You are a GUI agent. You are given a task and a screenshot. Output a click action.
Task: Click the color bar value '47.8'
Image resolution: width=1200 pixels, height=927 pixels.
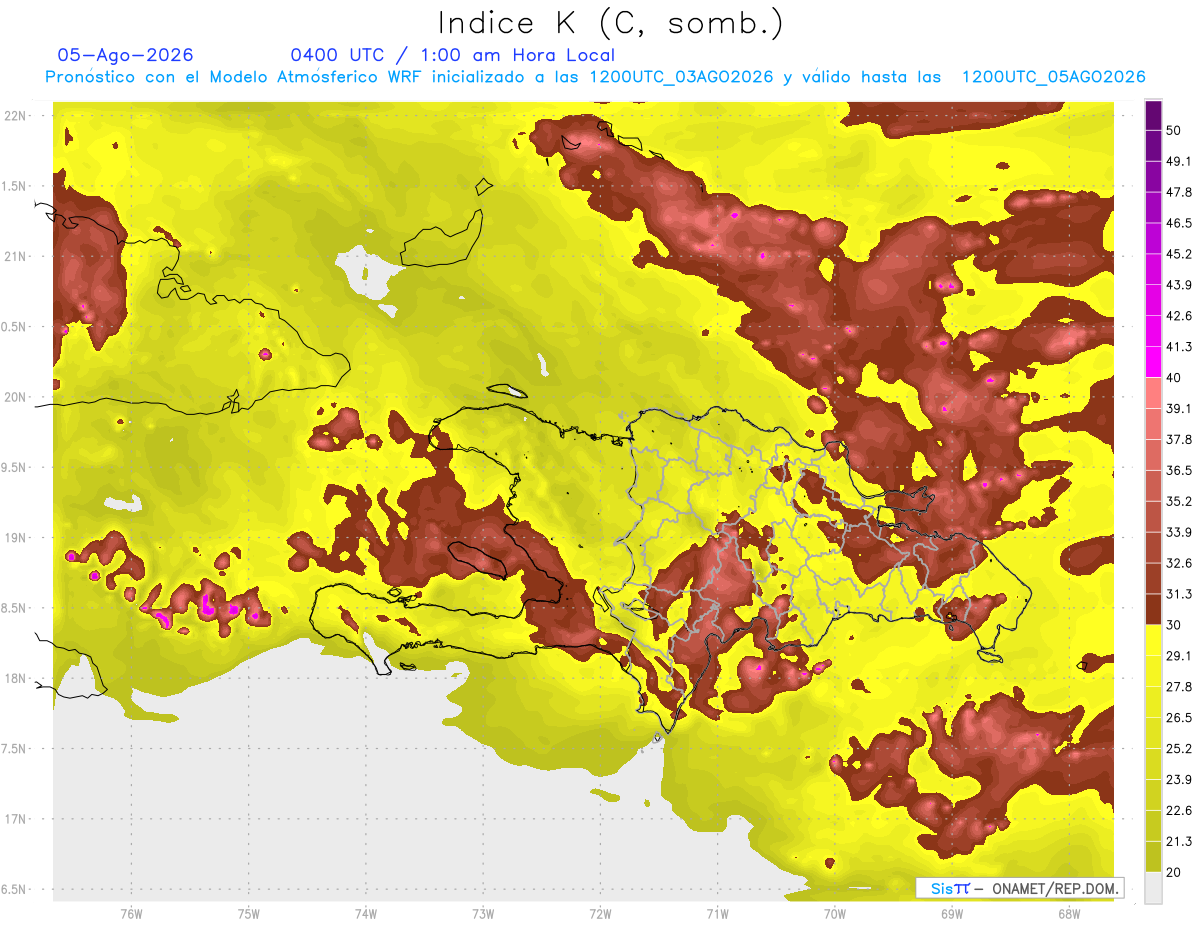point(1179,192)
